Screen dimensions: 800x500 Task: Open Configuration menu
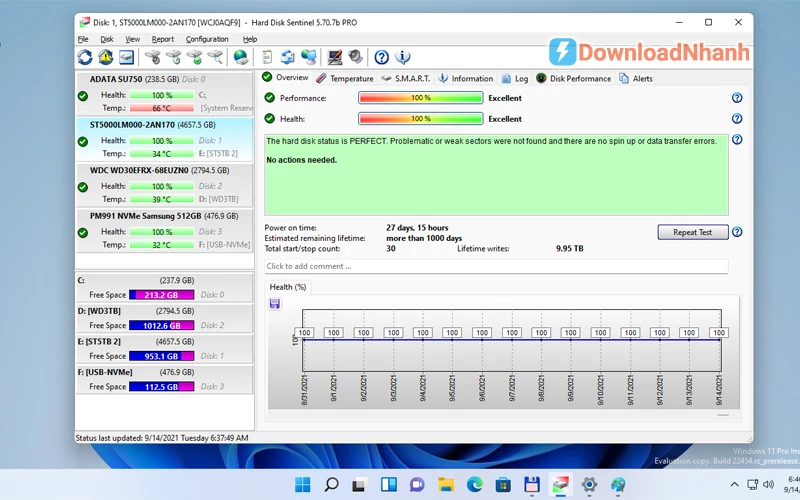[x=207, y=39]
